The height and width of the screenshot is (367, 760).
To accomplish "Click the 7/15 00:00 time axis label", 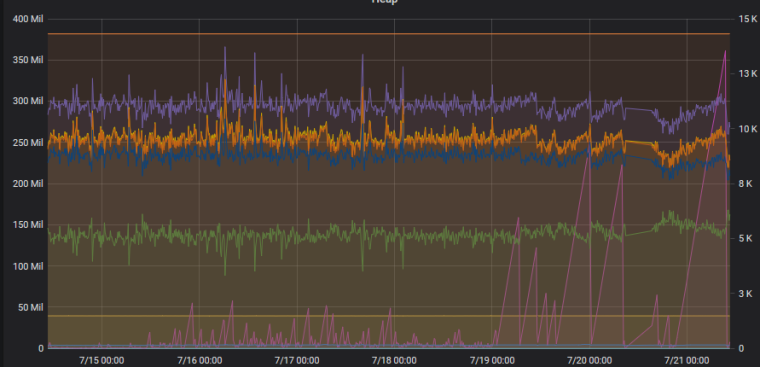I will [x=102, y=361].
